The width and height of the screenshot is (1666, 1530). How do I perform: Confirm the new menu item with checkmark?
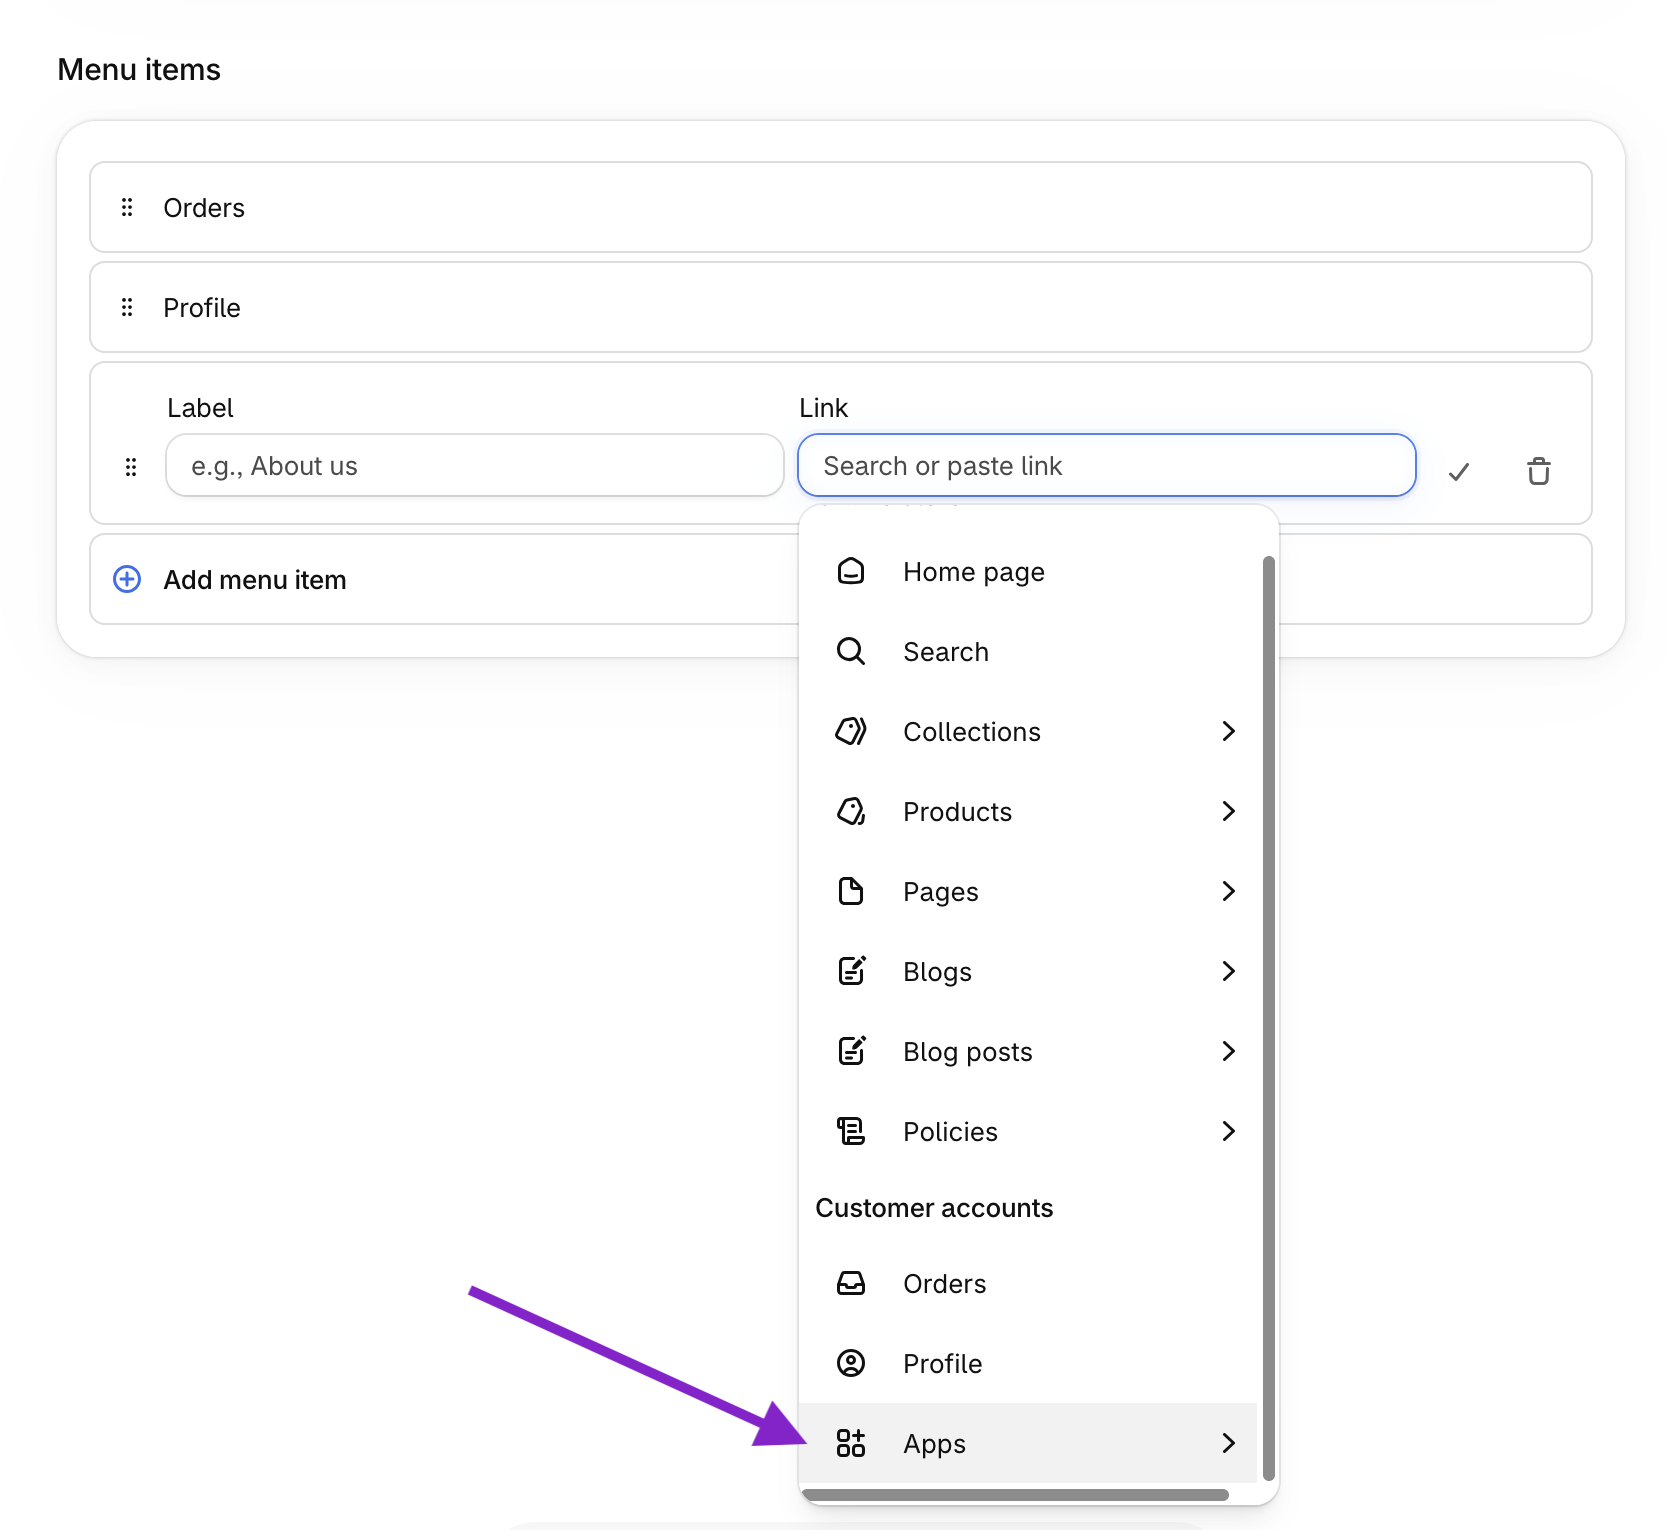[x=1459, y=471]
